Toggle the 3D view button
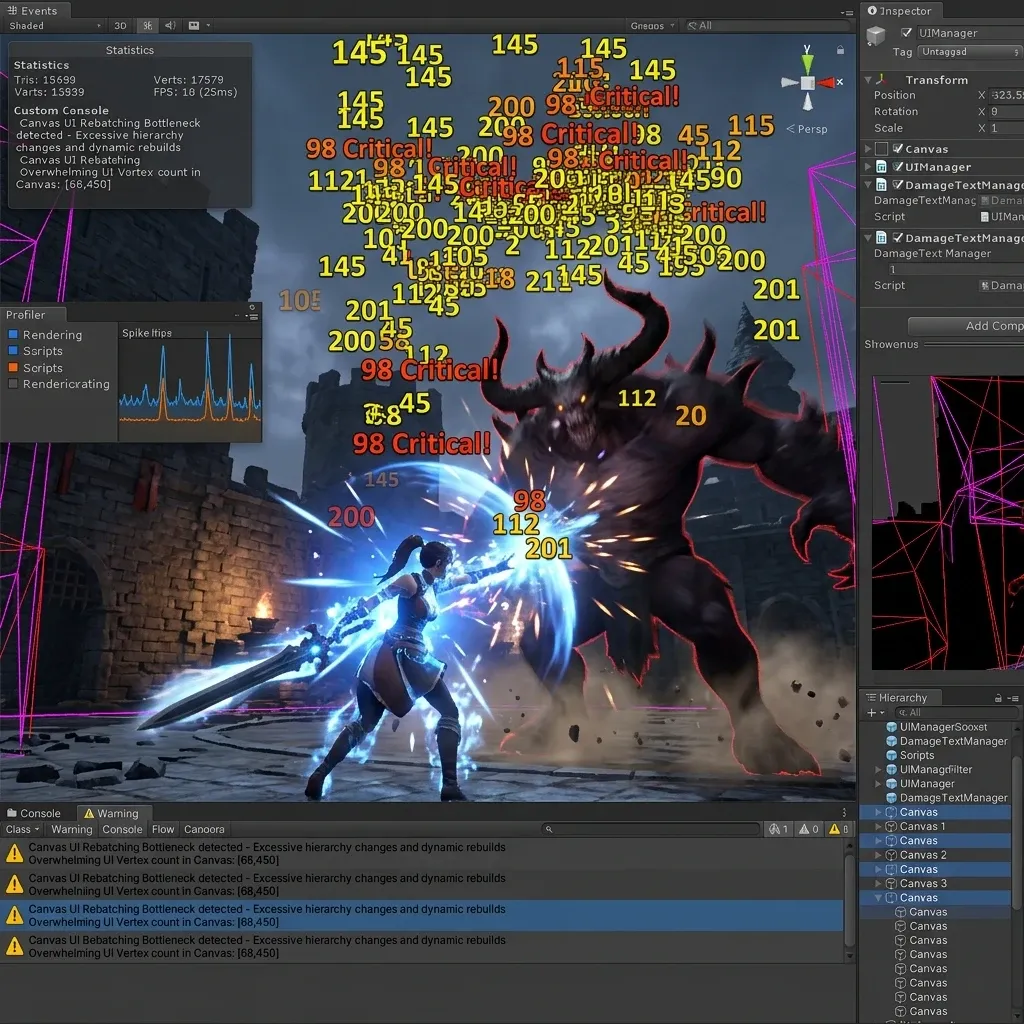Image resolution: width=1024 pixels, height=1024 pixels. (120, 25)
